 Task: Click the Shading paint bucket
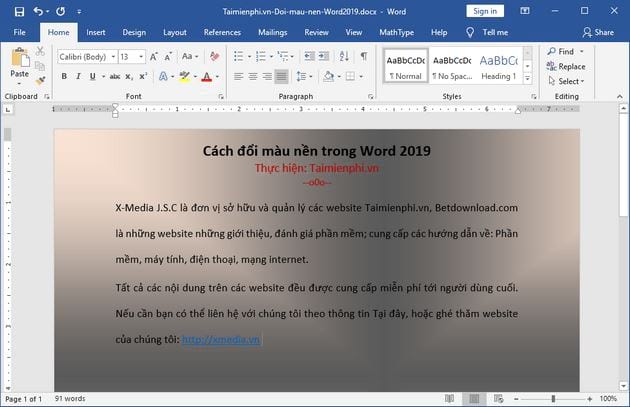pos(329,76)
